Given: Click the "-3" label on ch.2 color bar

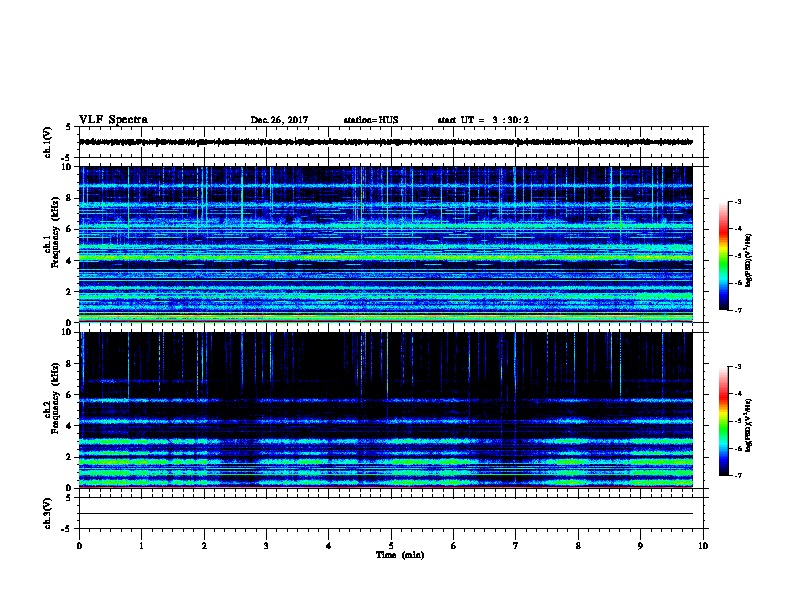Looking at the screenshot, I should click(x=738, y=367).
